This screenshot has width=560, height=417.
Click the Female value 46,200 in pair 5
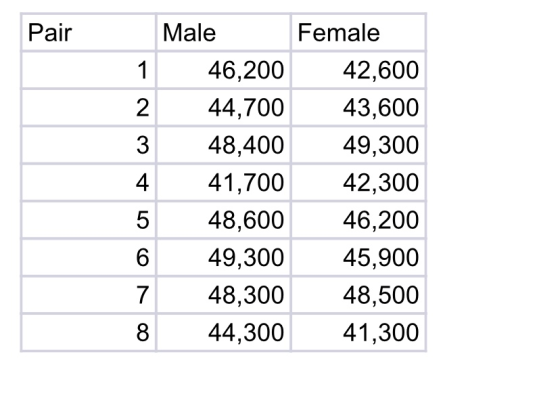point(359,220)
